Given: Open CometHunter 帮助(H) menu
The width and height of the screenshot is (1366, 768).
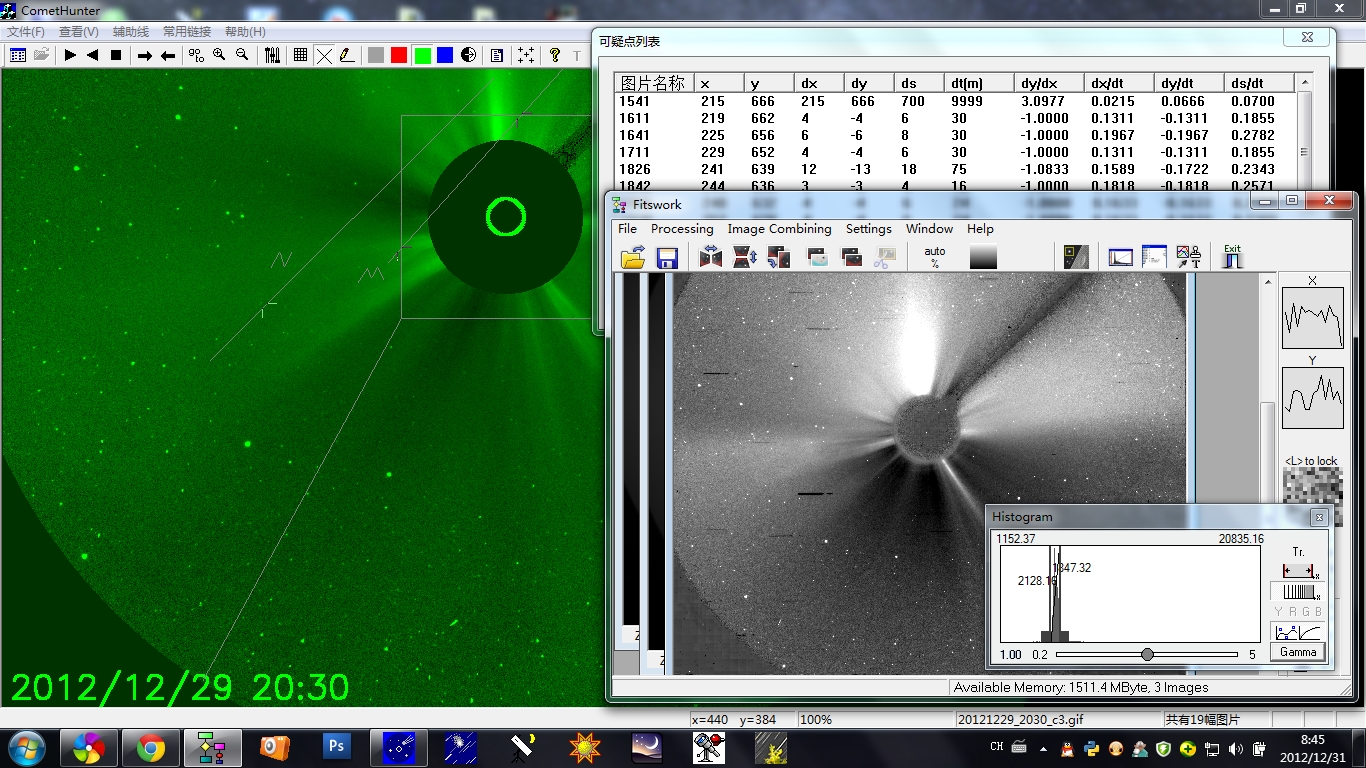Looking at the screenshot, I should pos(245,32).
